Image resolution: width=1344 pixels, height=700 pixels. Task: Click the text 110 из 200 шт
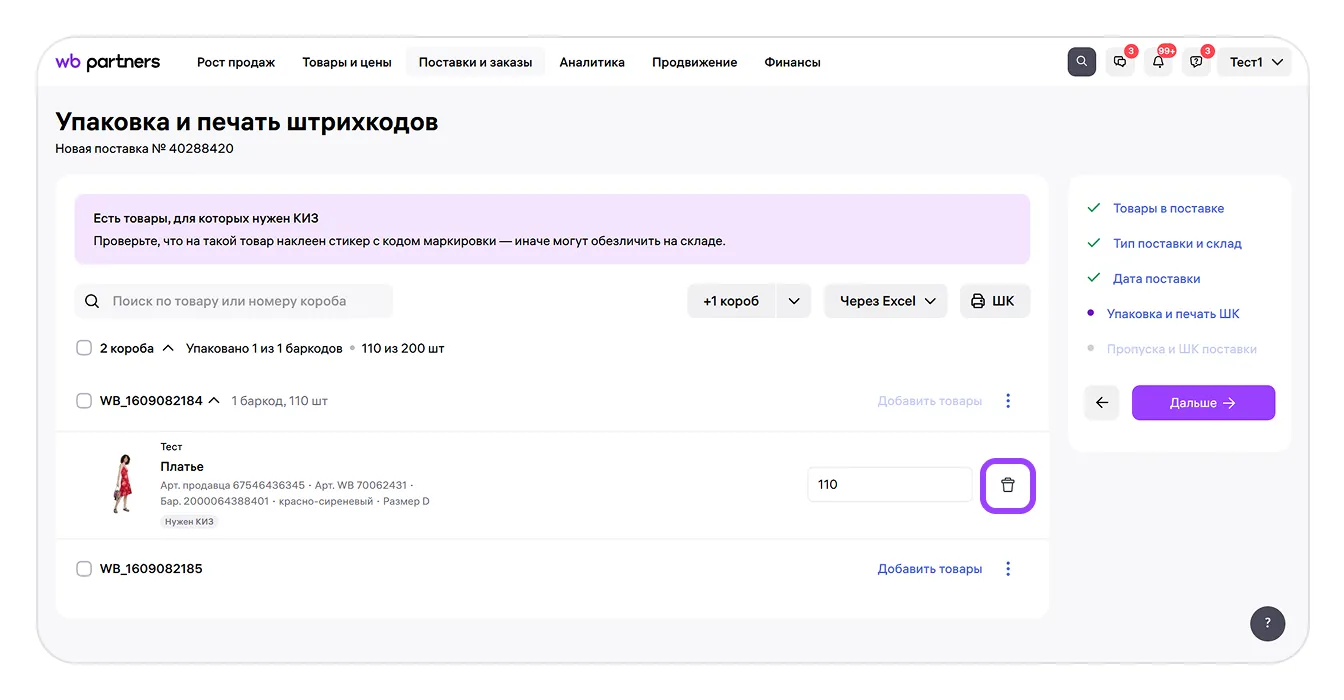[403, 348]
